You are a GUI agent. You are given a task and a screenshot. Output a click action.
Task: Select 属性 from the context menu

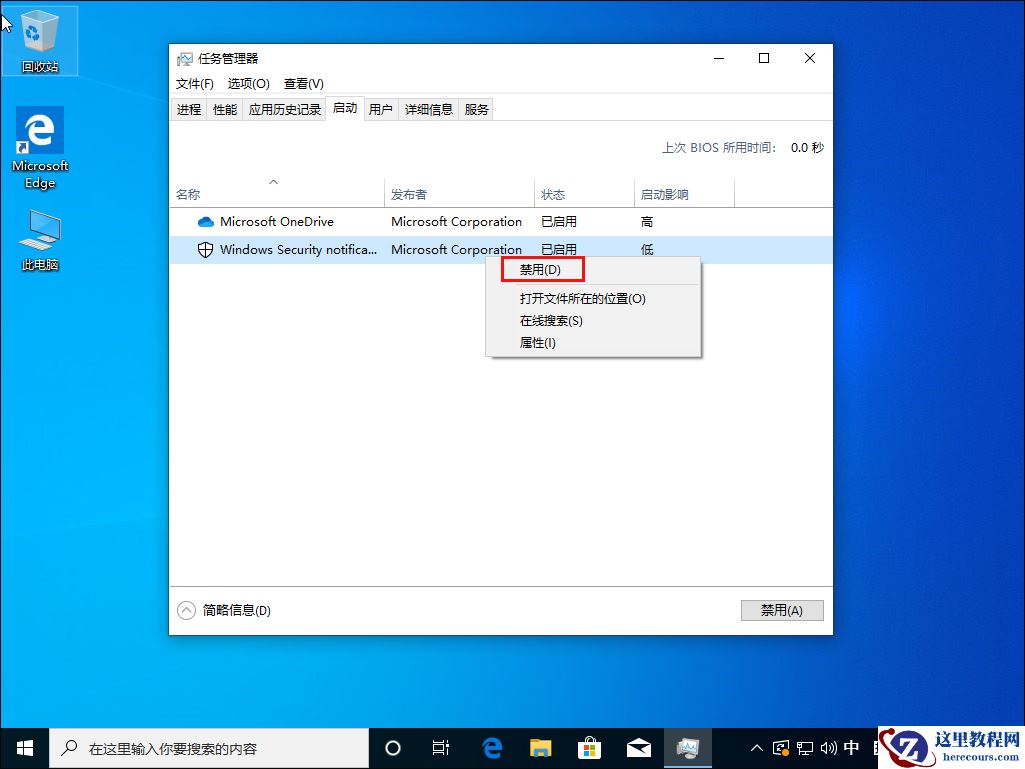(537, 342)
